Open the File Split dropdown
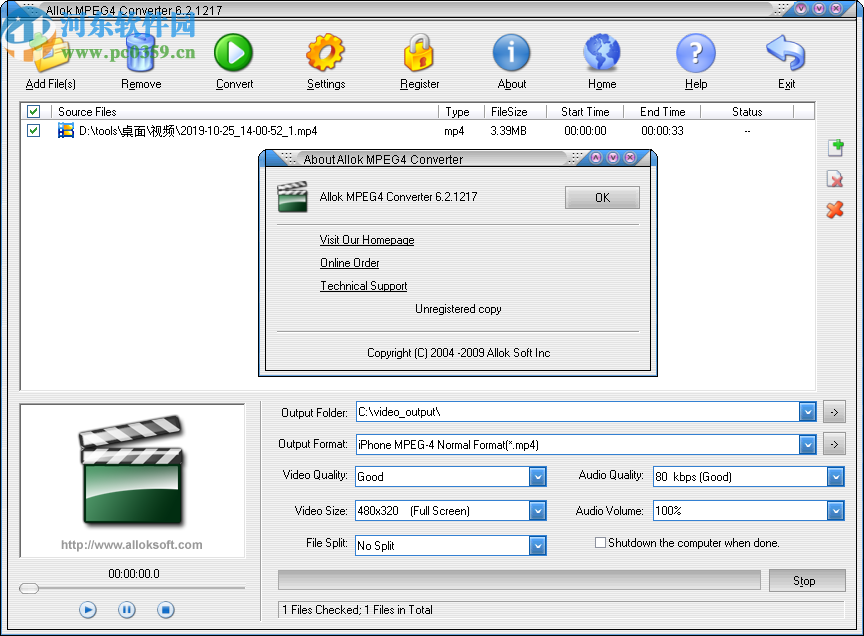 coord(538,546)
